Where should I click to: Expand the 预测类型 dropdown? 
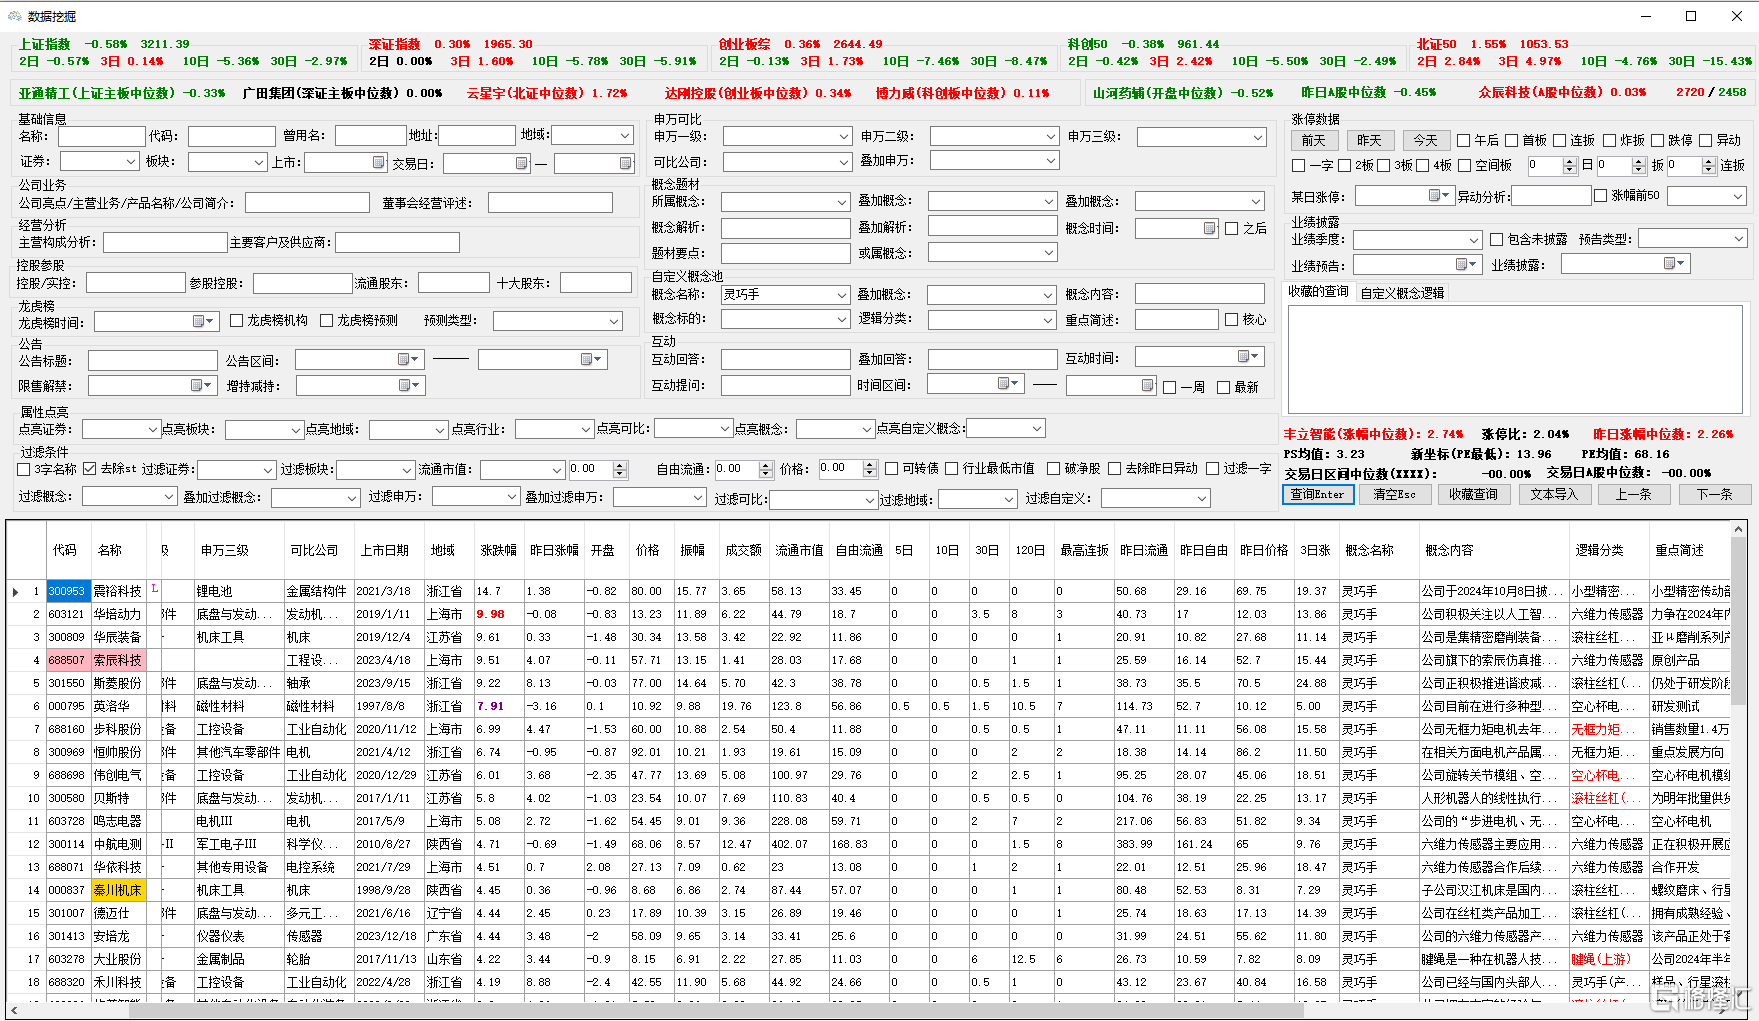614,321
